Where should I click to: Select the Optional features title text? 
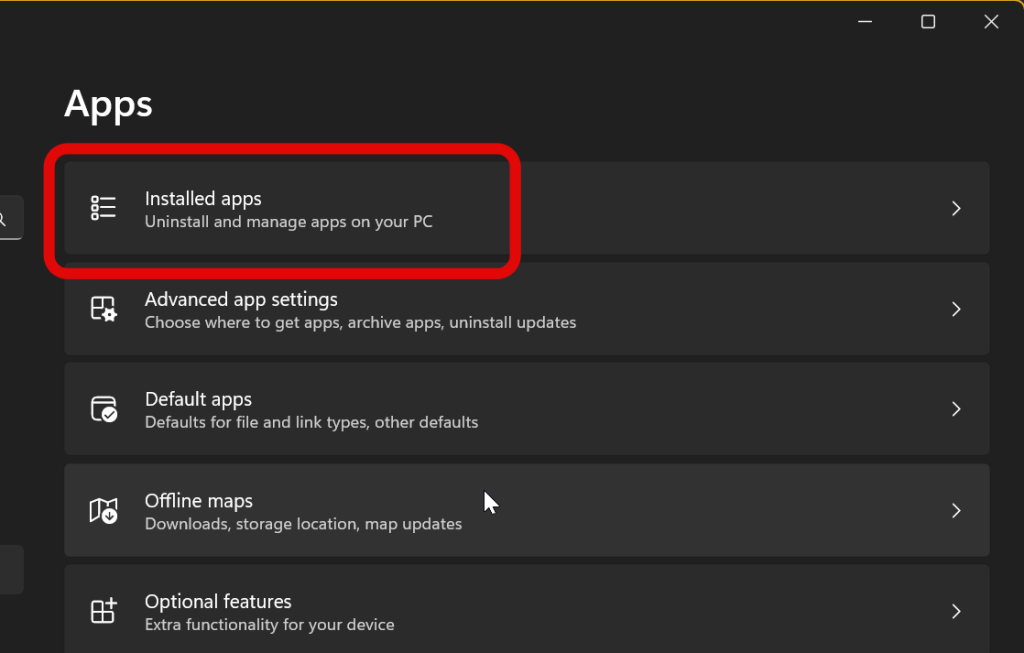coord(218,601)
